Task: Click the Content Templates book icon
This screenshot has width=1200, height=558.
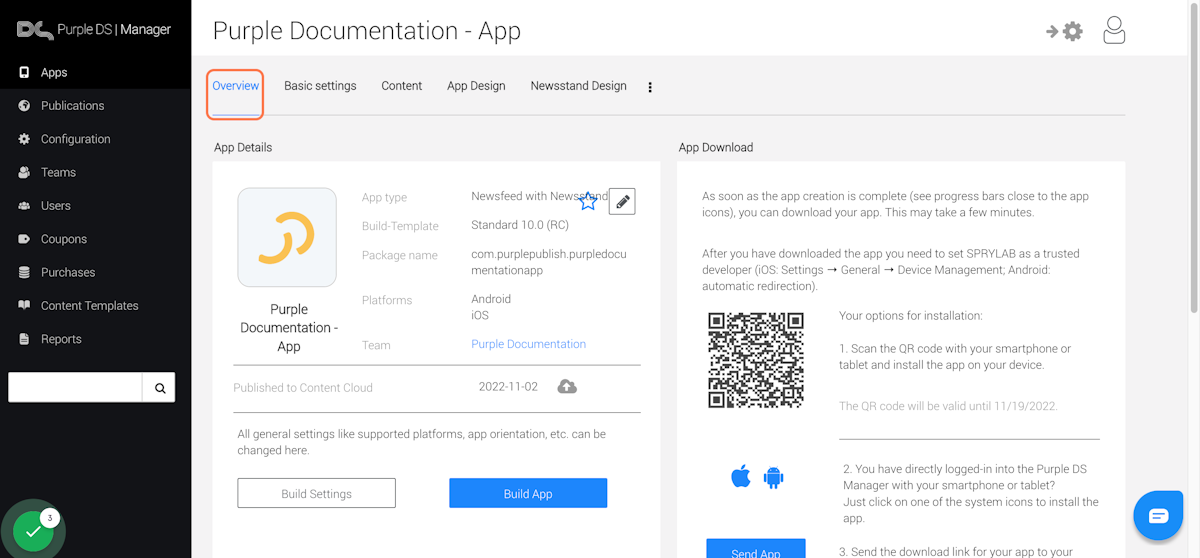Action: (24, 305)
